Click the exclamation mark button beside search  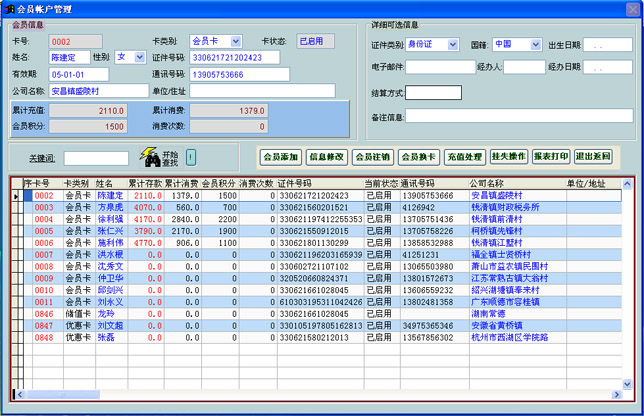tap(191, 157)
